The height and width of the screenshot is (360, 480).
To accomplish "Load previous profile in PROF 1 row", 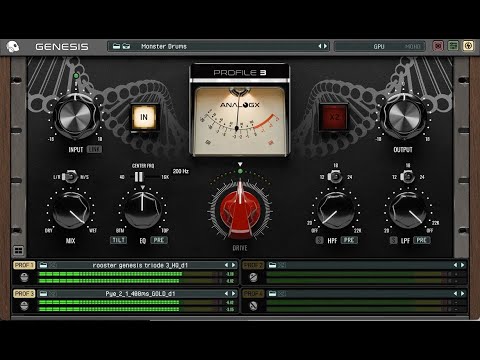I will coord(226,265).
